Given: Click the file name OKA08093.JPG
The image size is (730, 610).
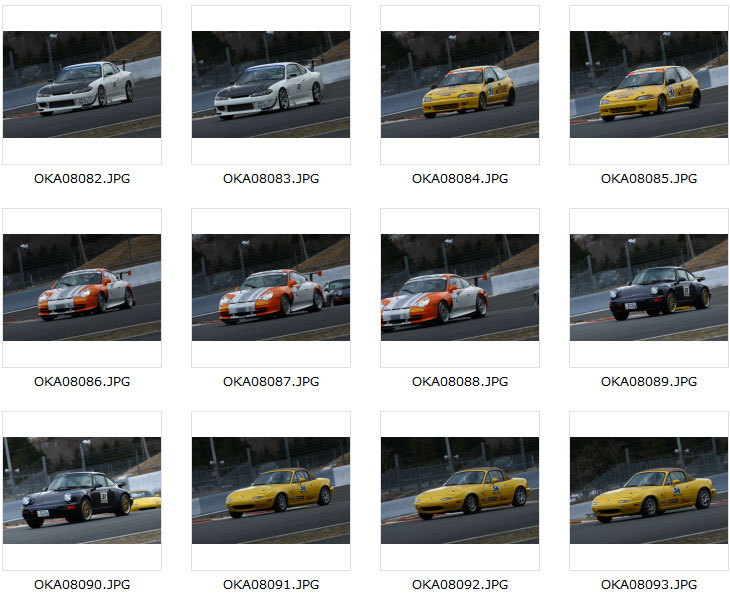Looking at the screenshot, I should 649,585.
